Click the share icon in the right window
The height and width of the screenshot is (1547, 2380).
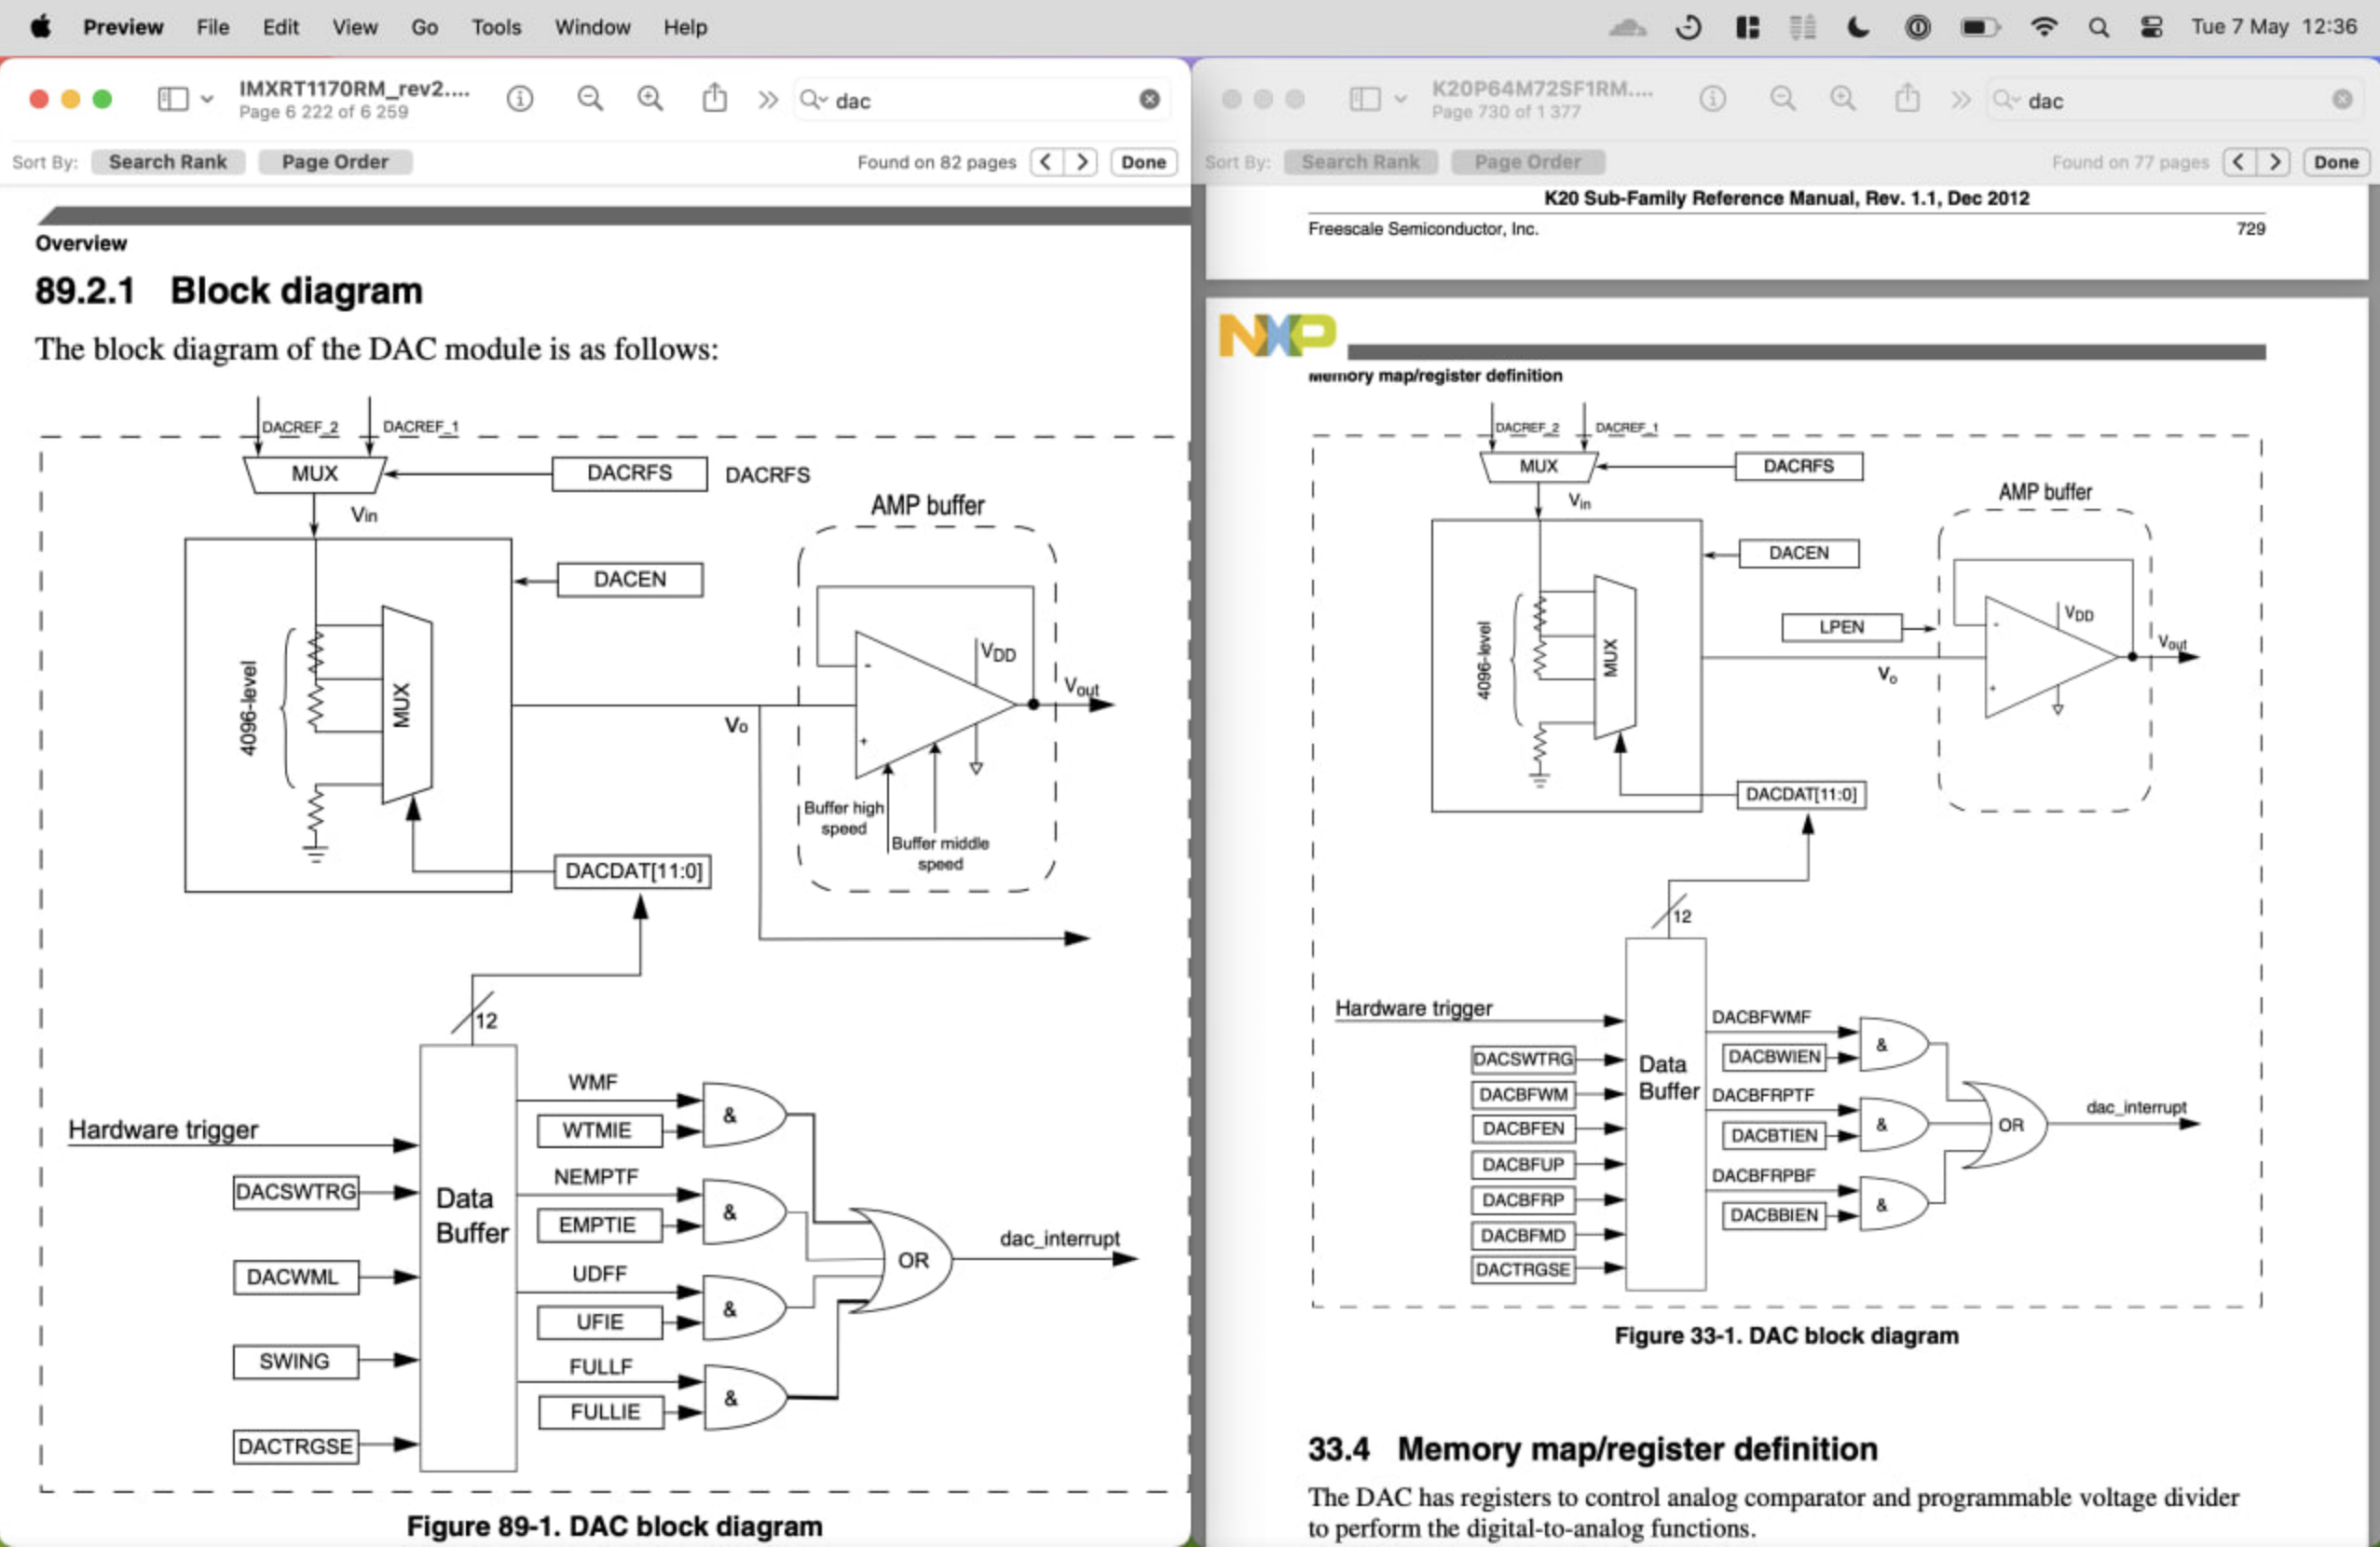(1908, 99)
